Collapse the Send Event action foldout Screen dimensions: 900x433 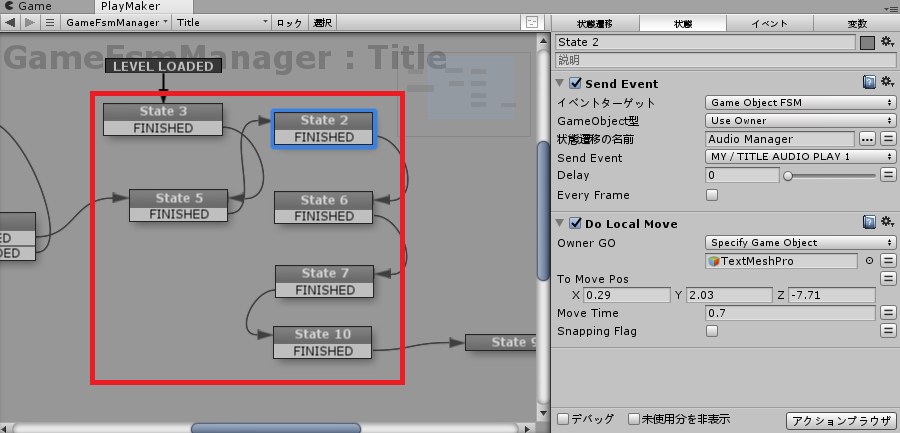point(561,83)
